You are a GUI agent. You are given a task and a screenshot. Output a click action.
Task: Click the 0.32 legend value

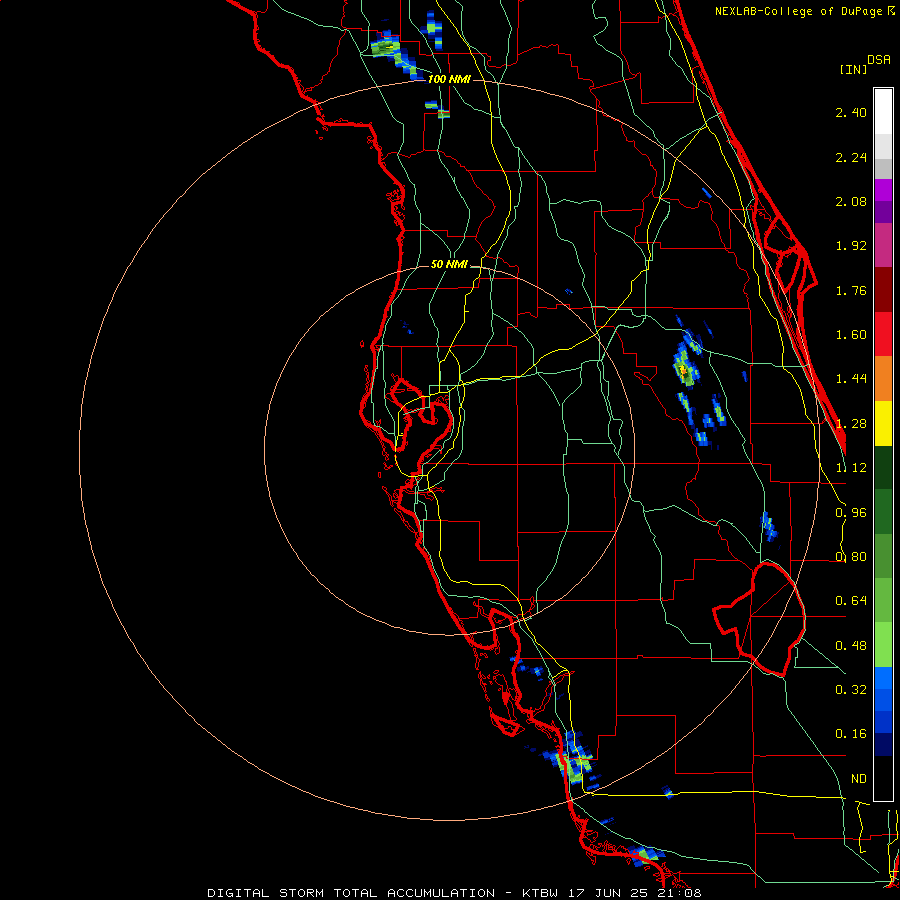click(851, 690)
